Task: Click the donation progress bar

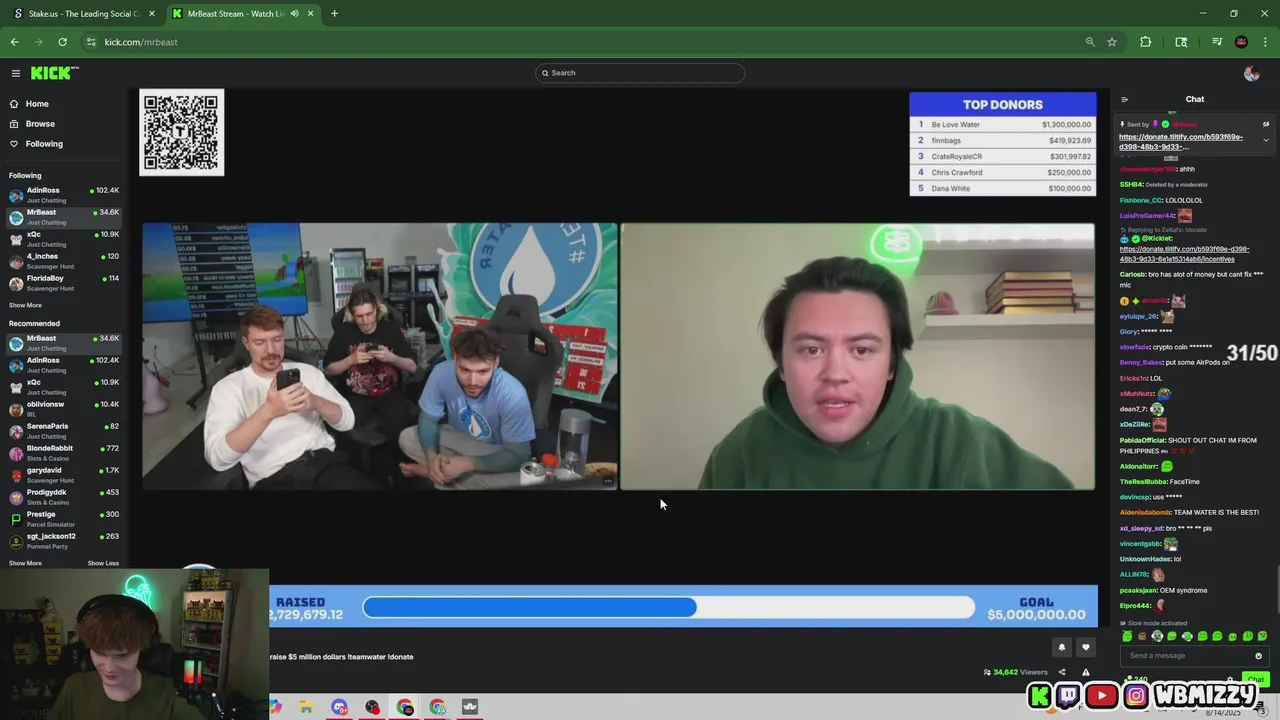Action: click(668, 607)
